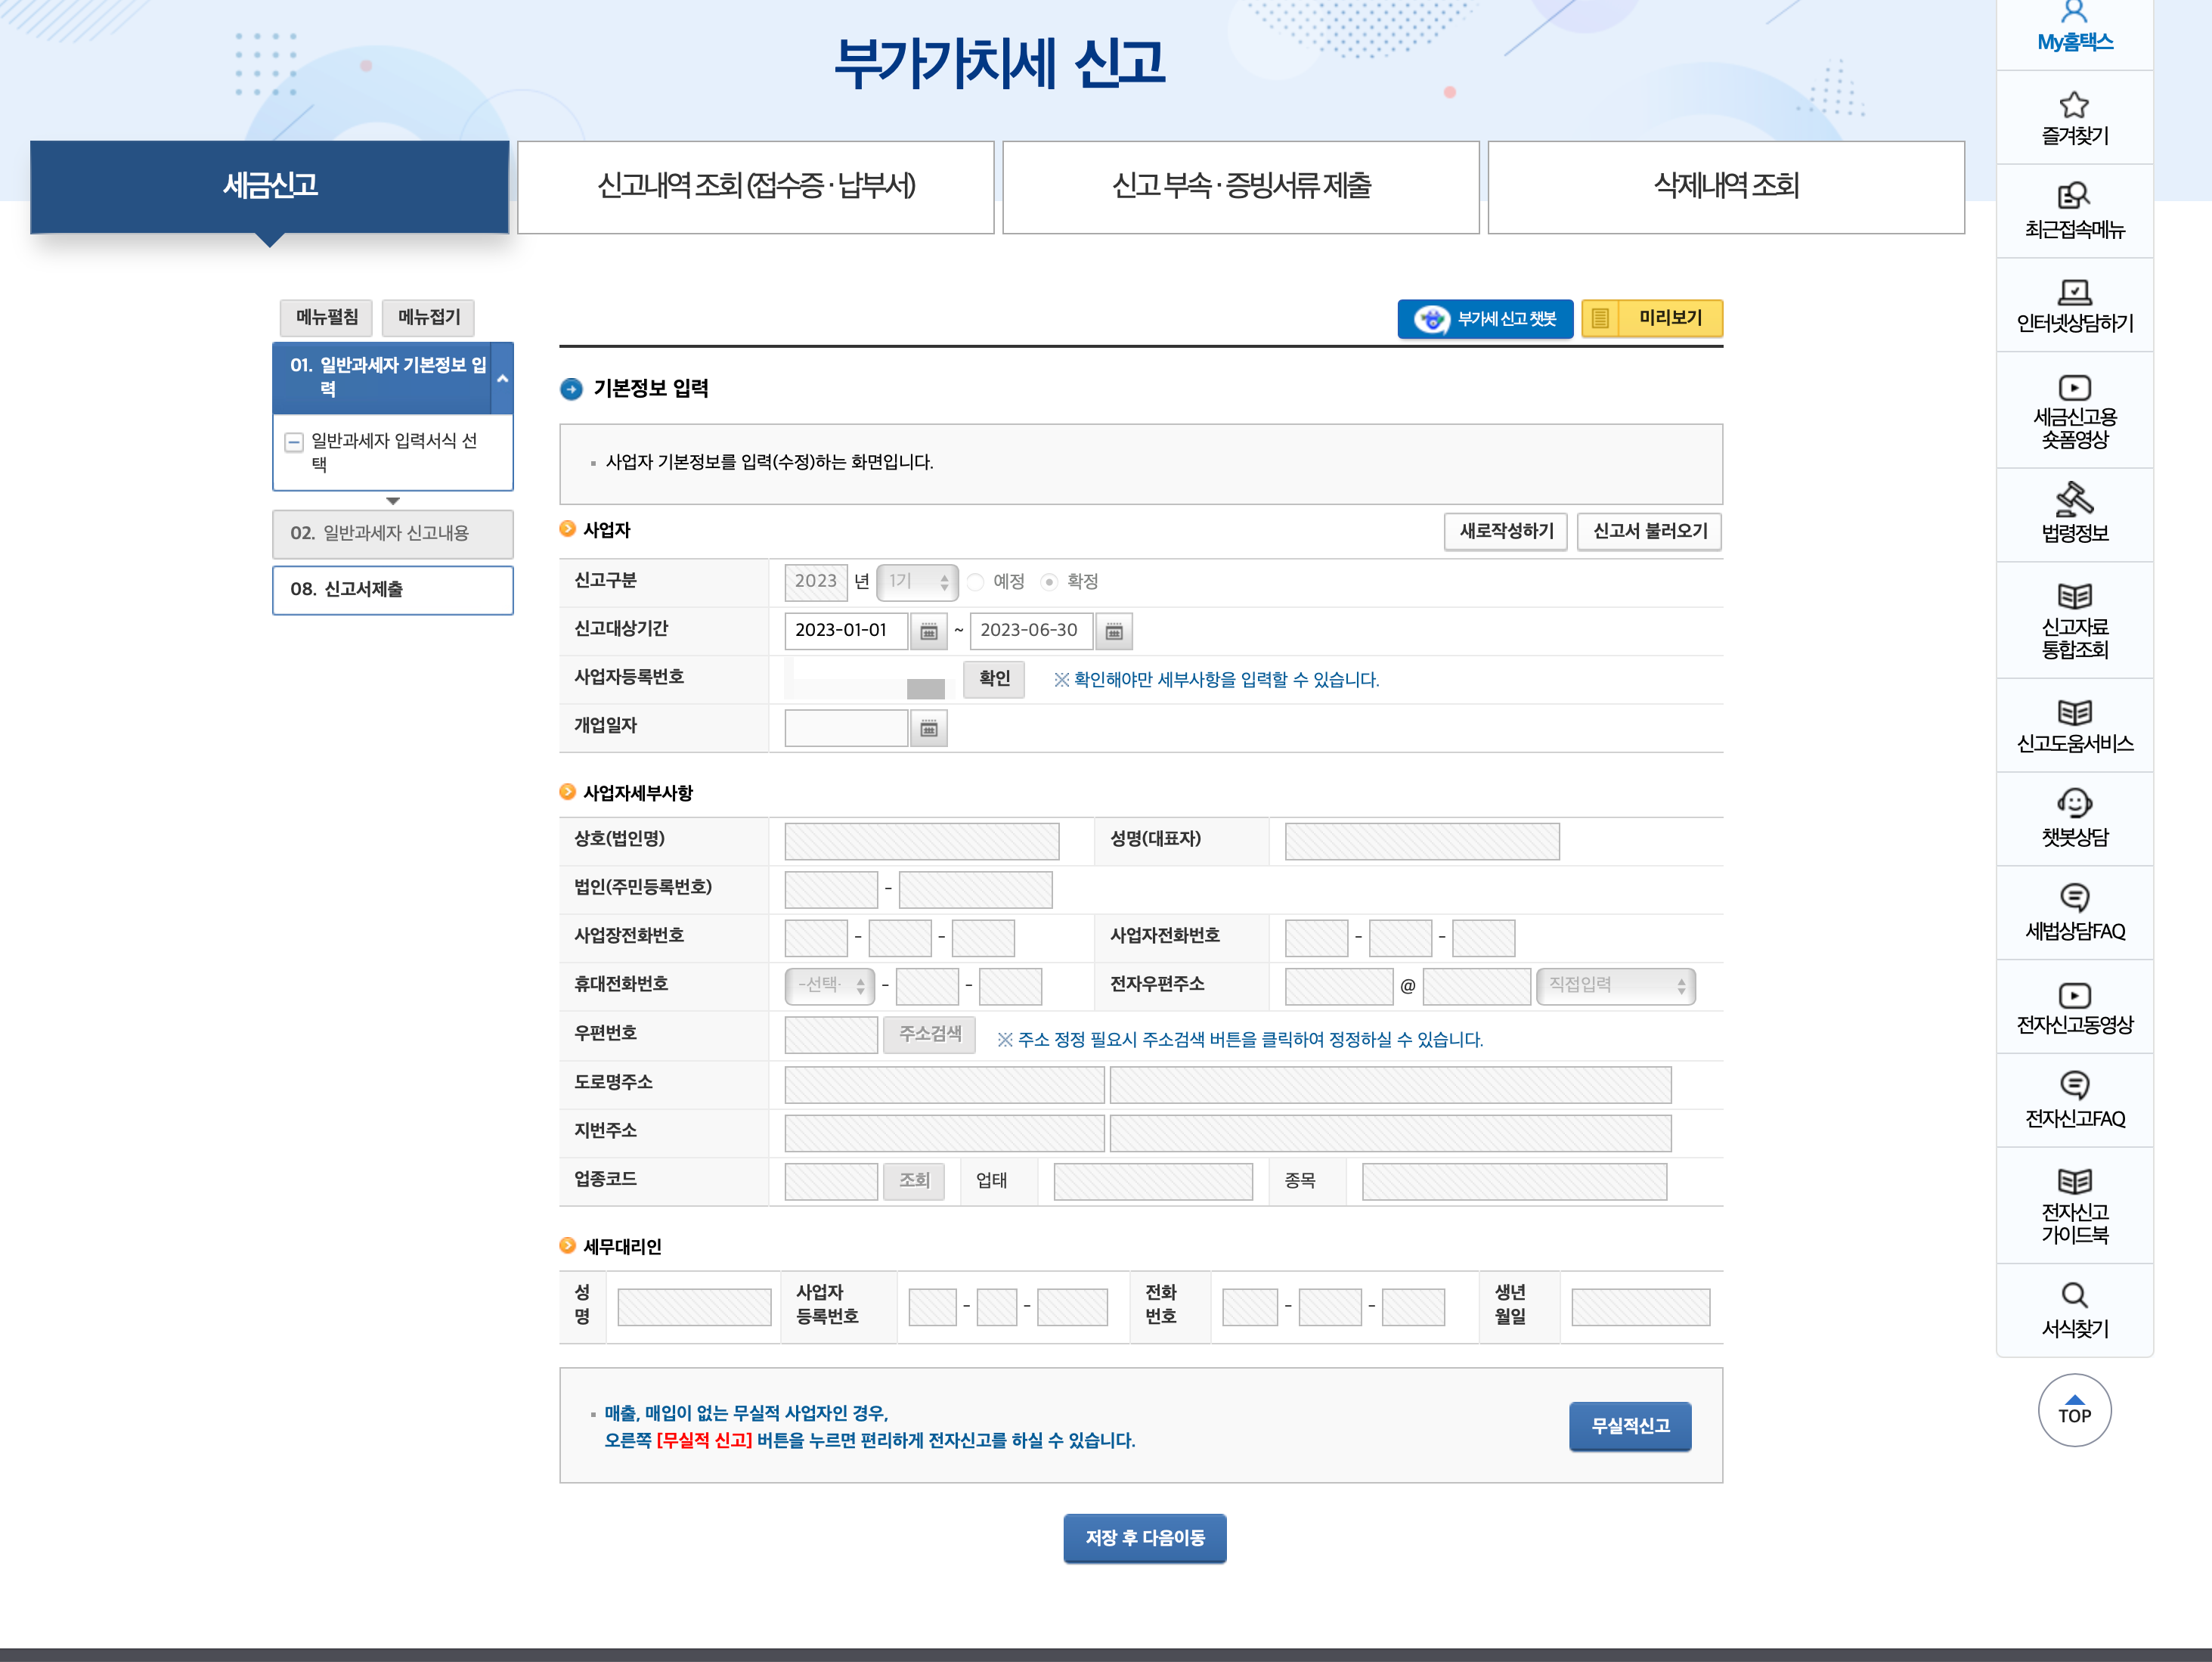Click the 서식찾기 magnifier icon

(2074, 1295)
